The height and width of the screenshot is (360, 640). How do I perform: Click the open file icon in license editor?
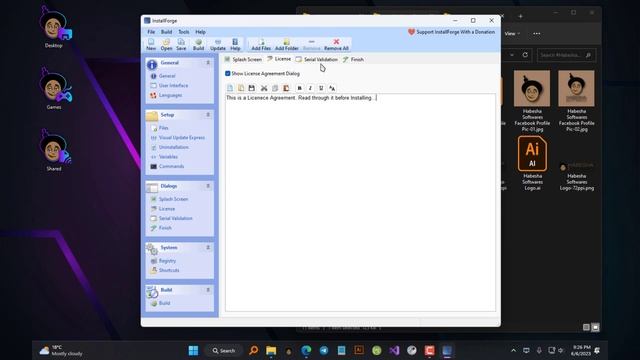pos(241,88)
